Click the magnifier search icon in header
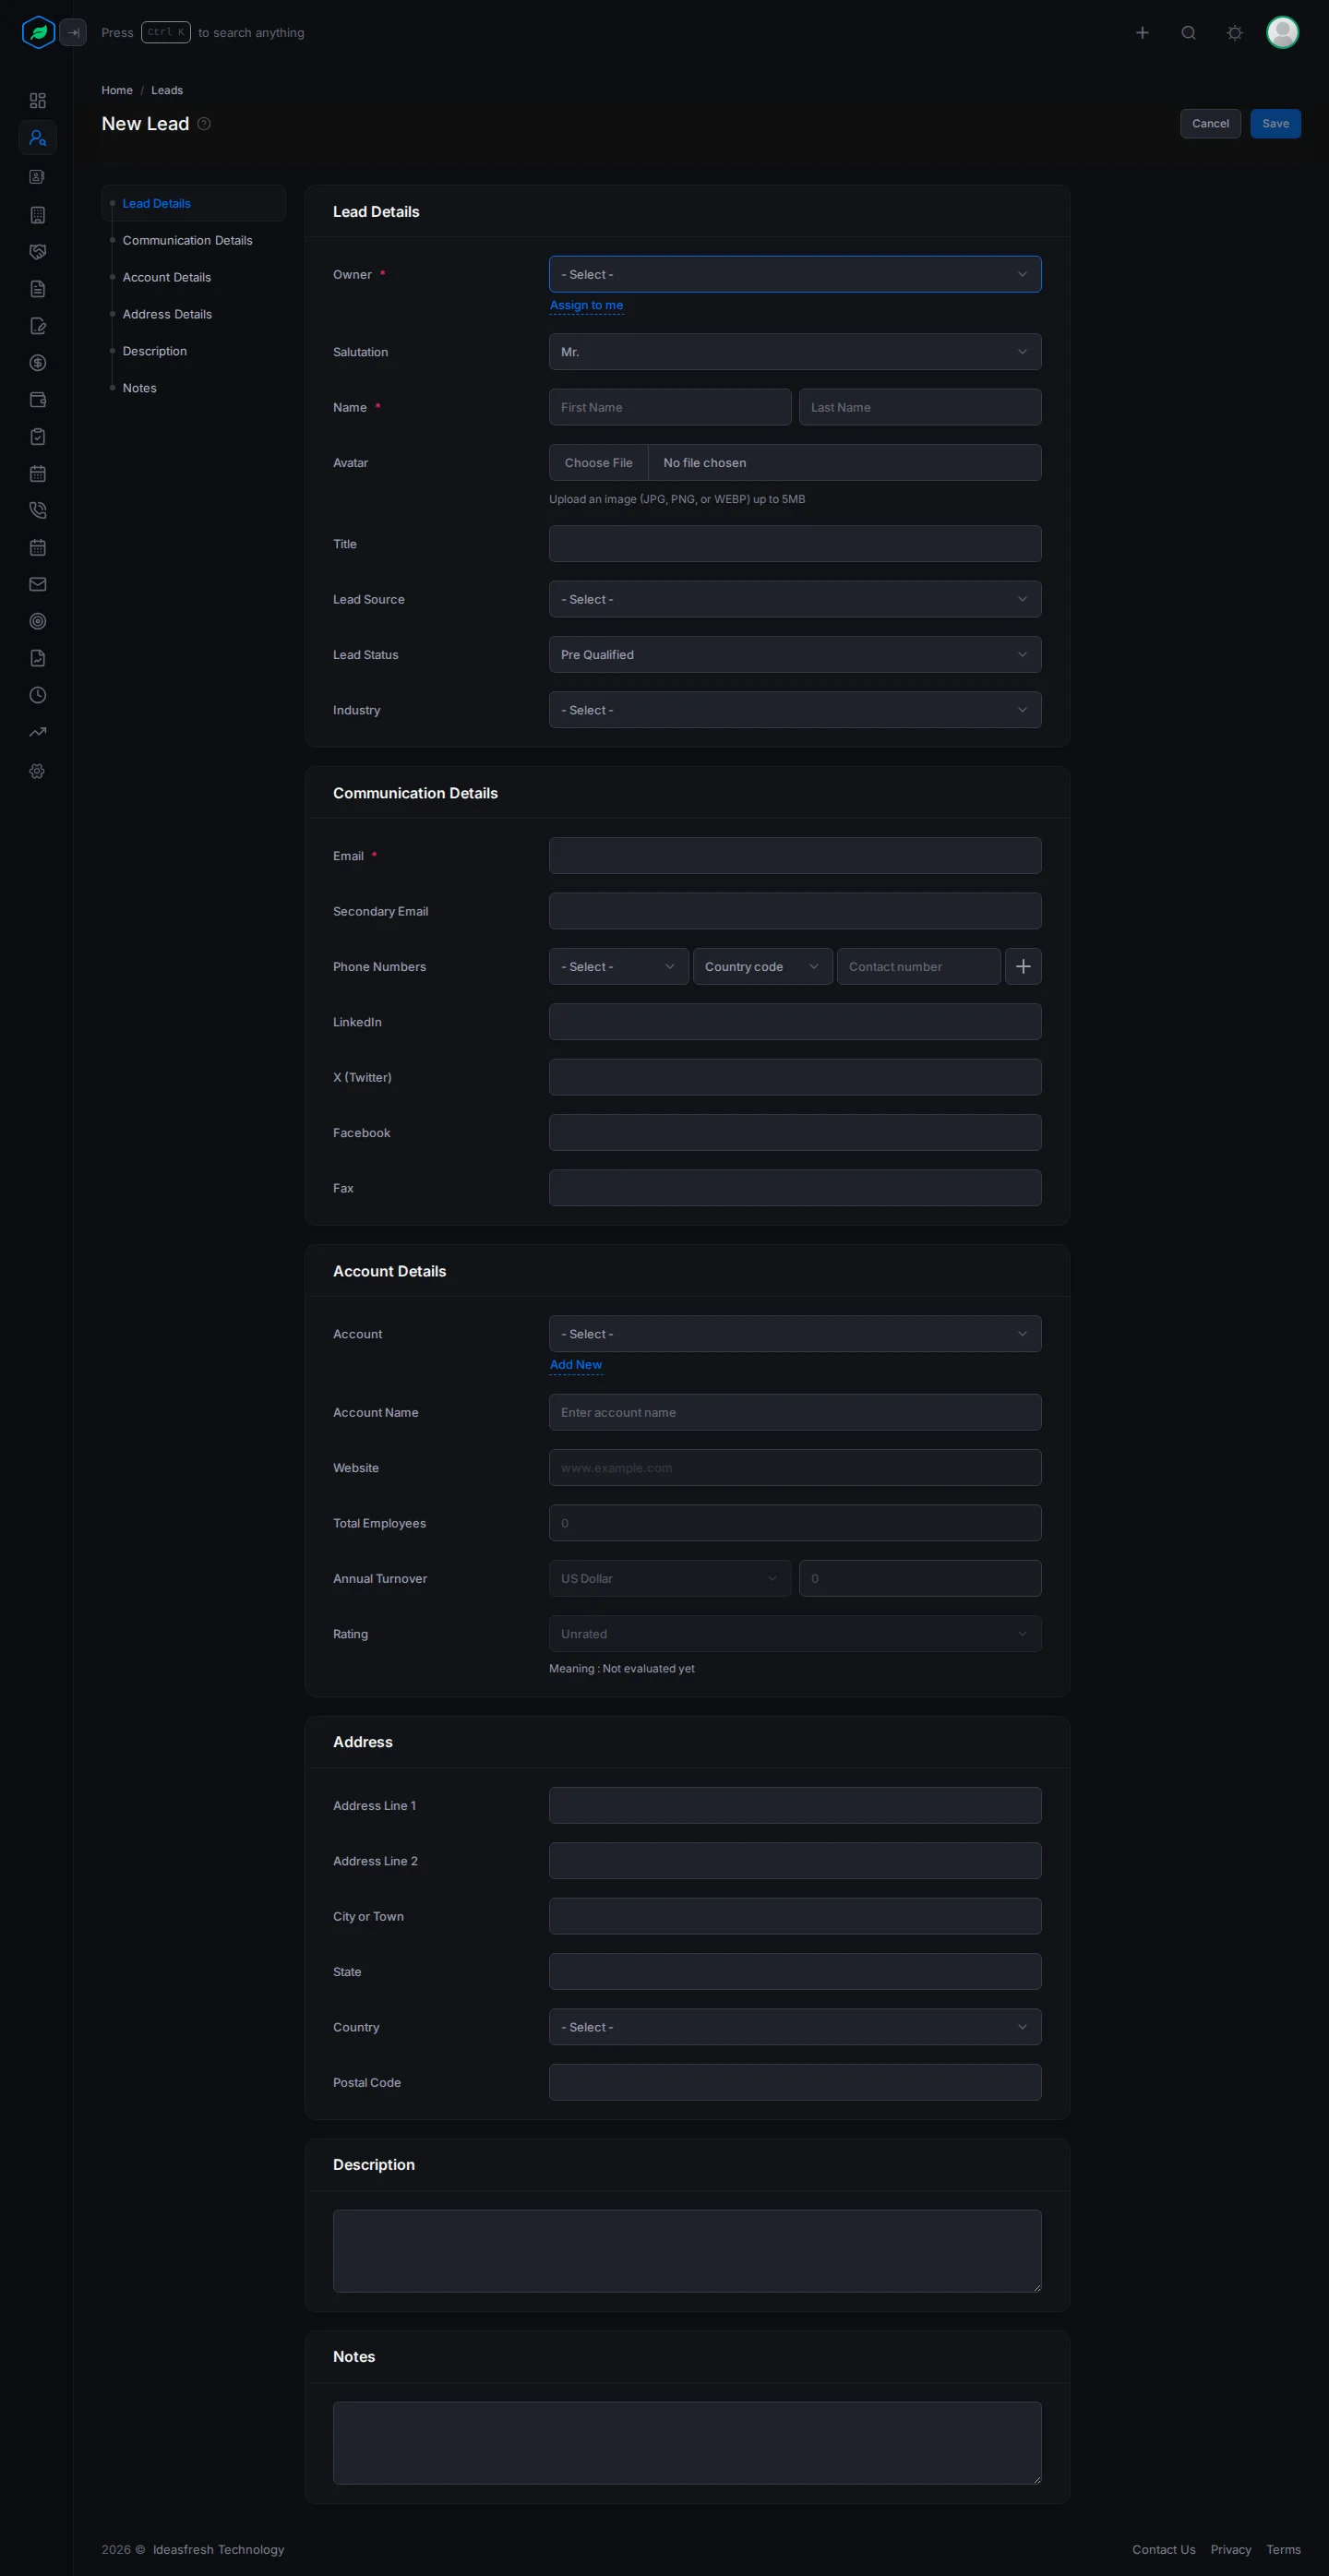 1188,33
